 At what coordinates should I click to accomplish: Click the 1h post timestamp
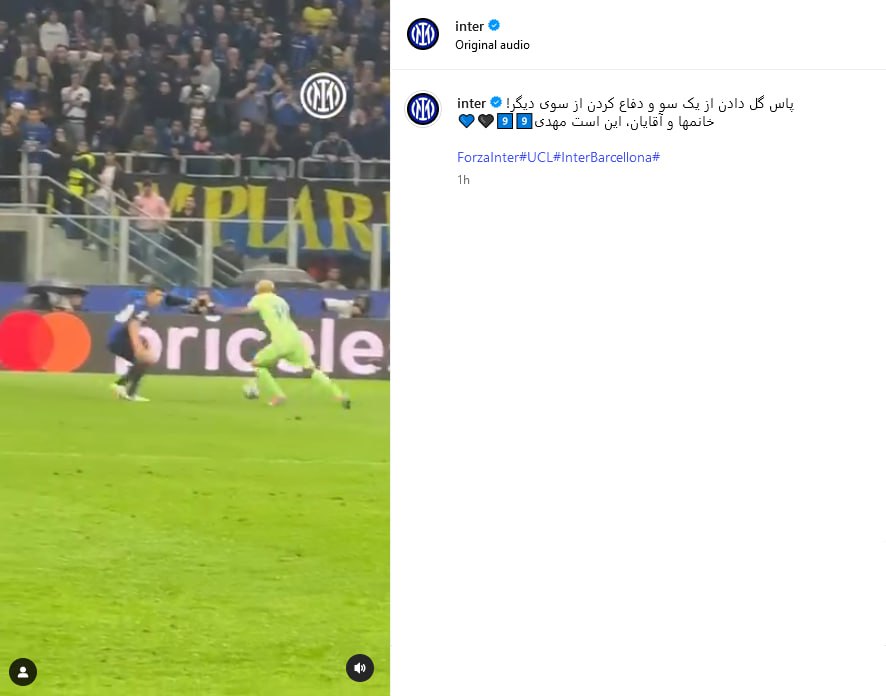[463, 180]
